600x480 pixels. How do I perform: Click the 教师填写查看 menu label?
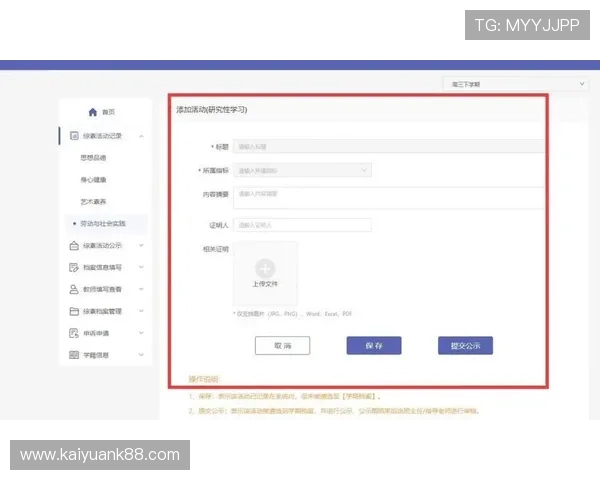[x=102, y=289]
